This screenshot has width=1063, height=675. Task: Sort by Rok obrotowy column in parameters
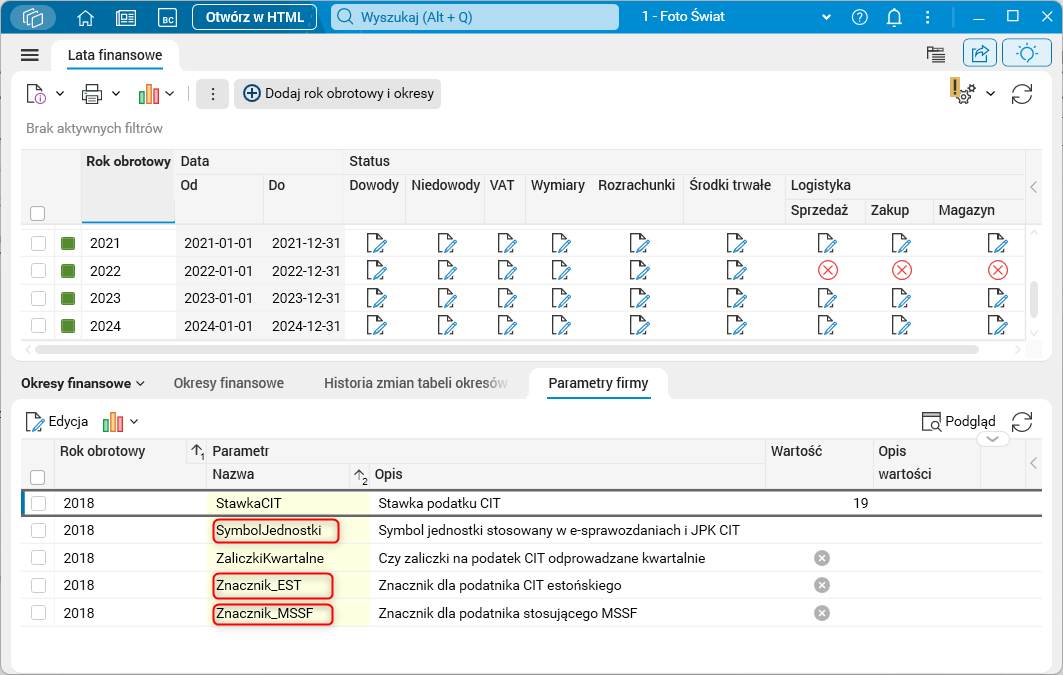click(x=102, y=451)
